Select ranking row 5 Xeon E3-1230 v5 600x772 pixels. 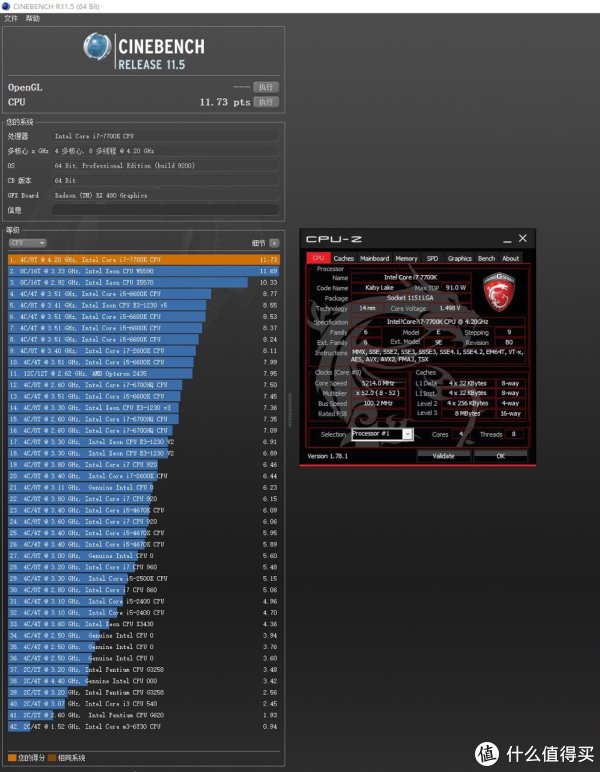[144, 305]
